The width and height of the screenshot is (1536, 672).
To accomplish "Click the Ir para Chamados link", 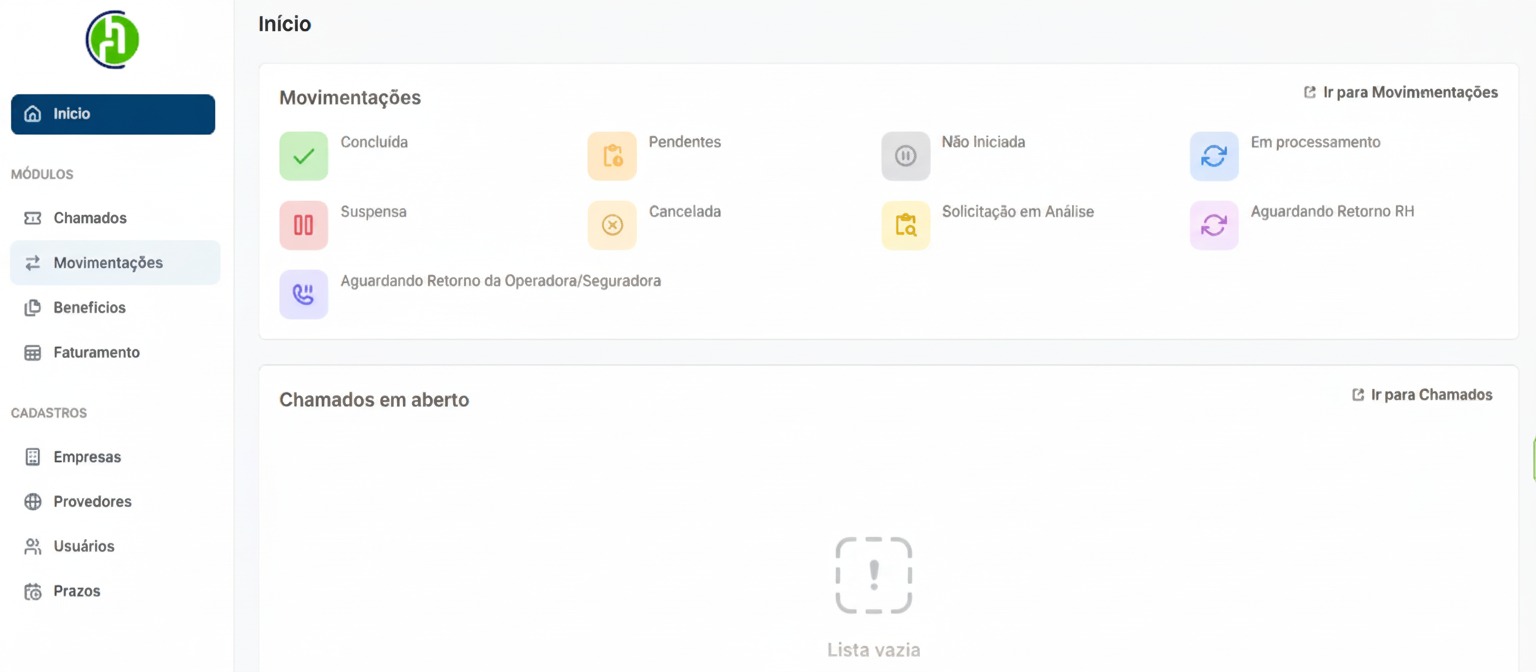I will click(1423, 394).
